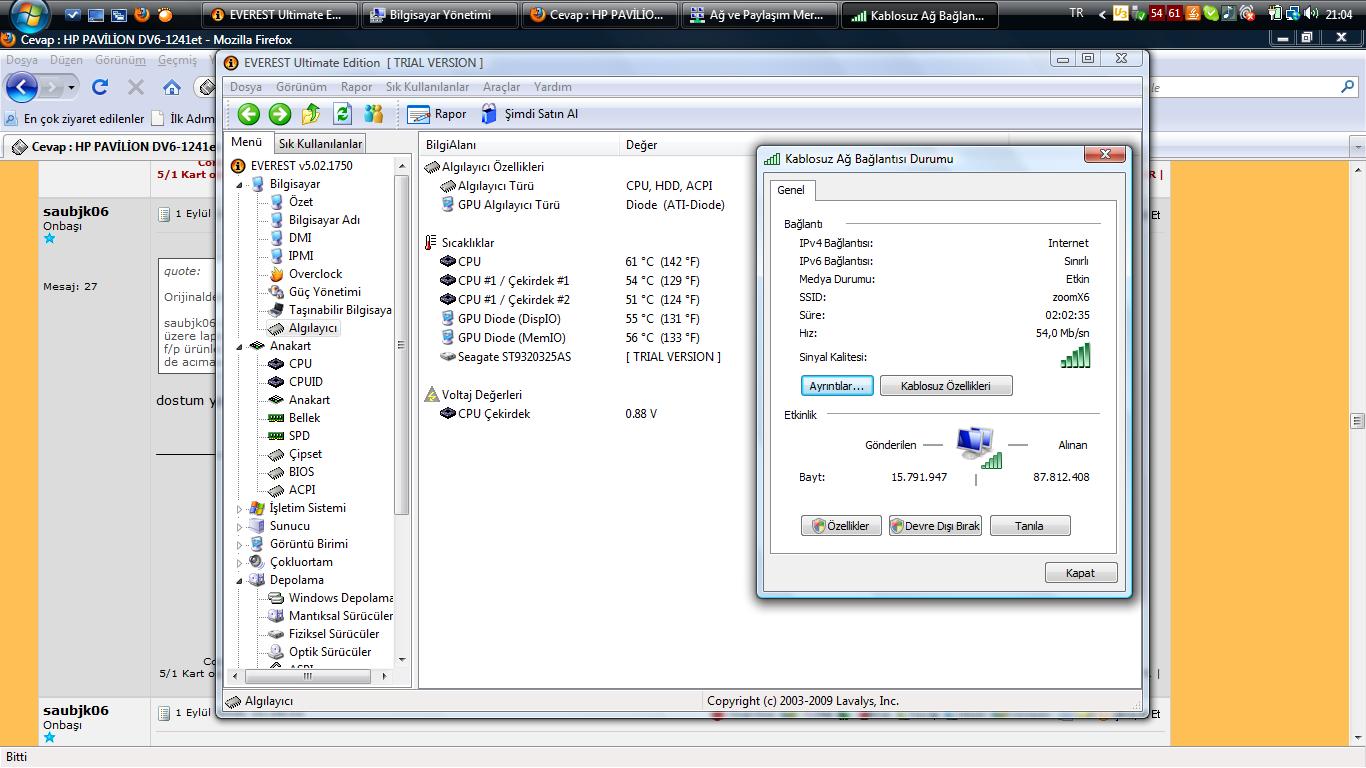Select Bellek tree item
This screenshot has height=768, width=1366.
tap(304, 418)
